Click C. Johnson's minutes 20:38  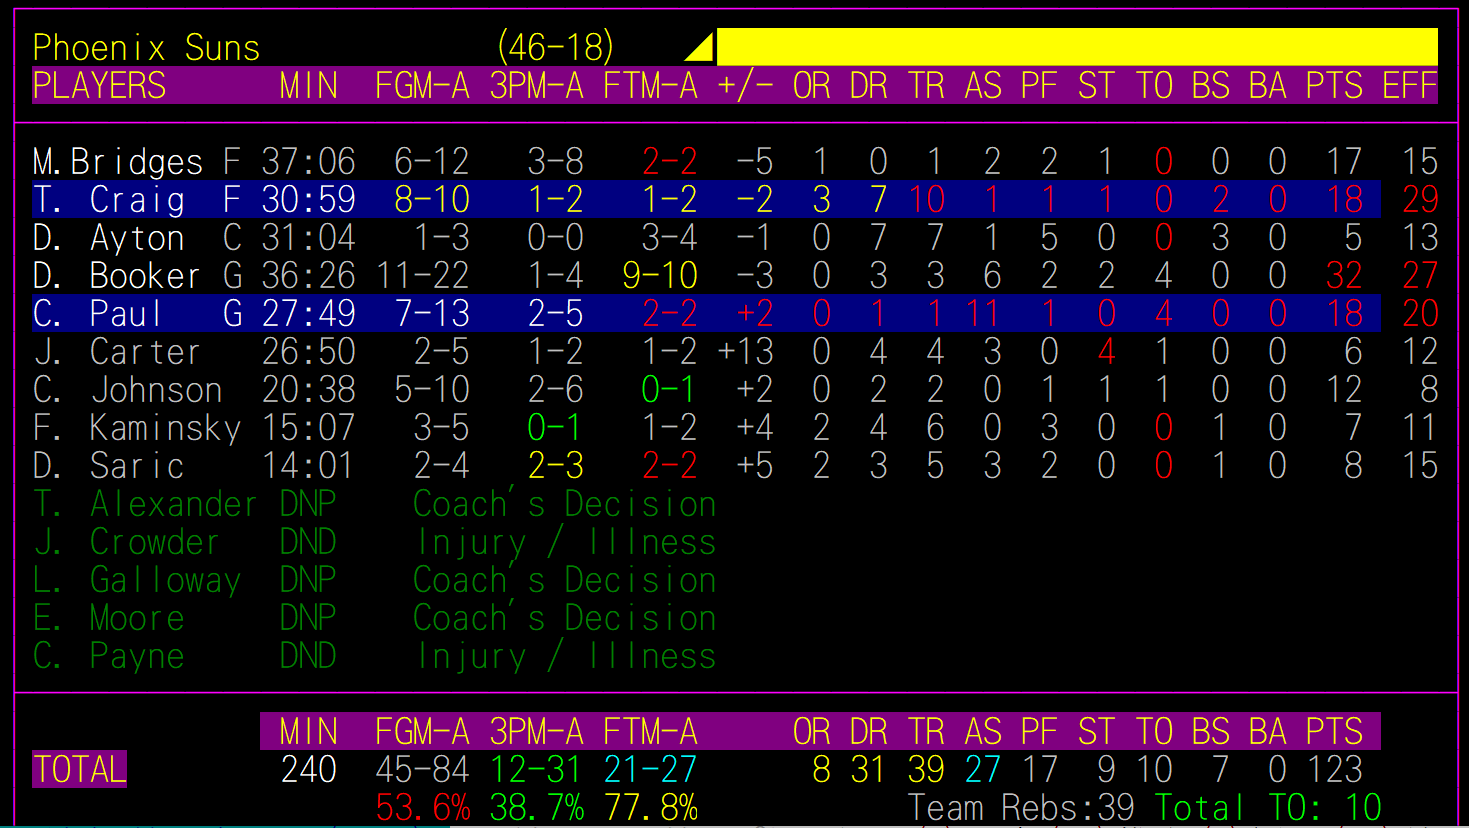309,390
